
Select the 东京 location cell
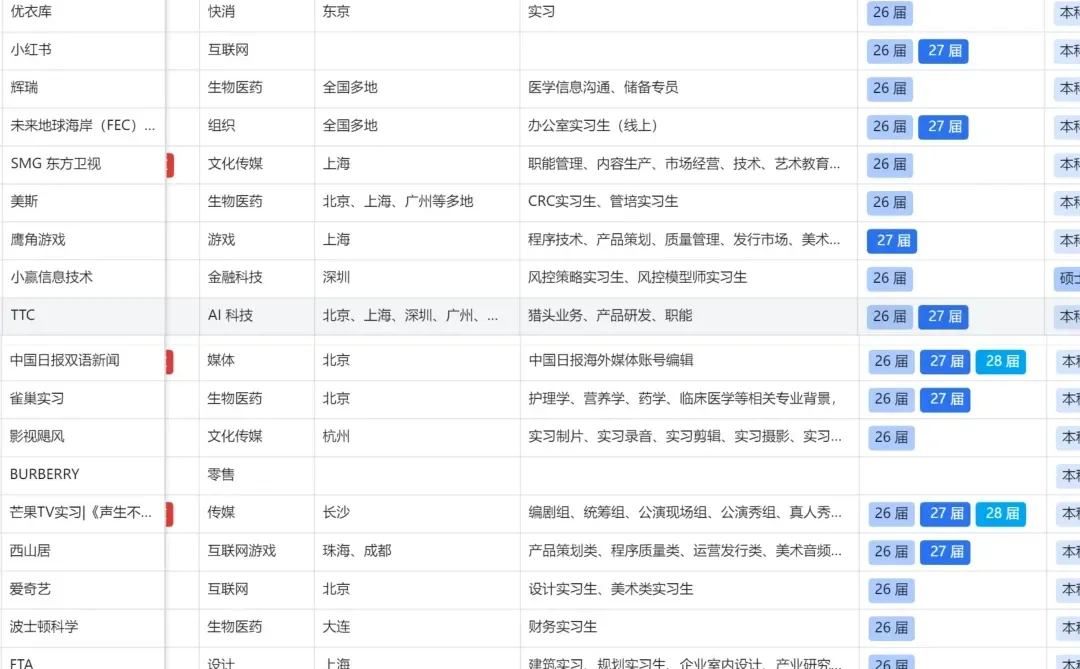point(337,12)
